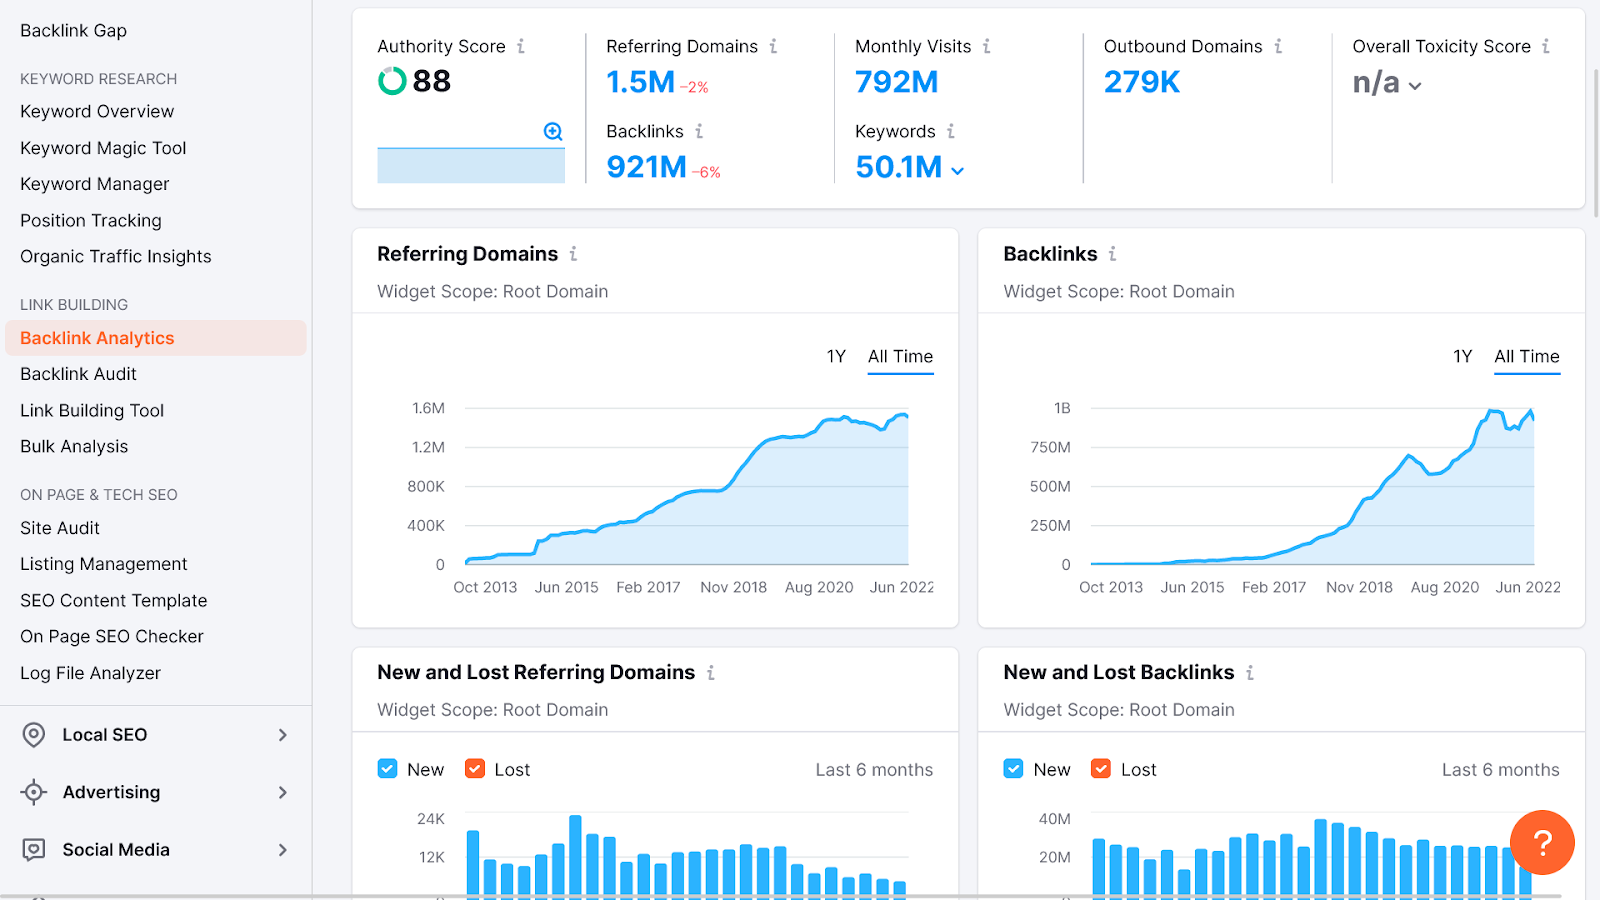Open Keyword Magic Tool
Viewport: 1600px width, 900px height.
click(103, 148)
